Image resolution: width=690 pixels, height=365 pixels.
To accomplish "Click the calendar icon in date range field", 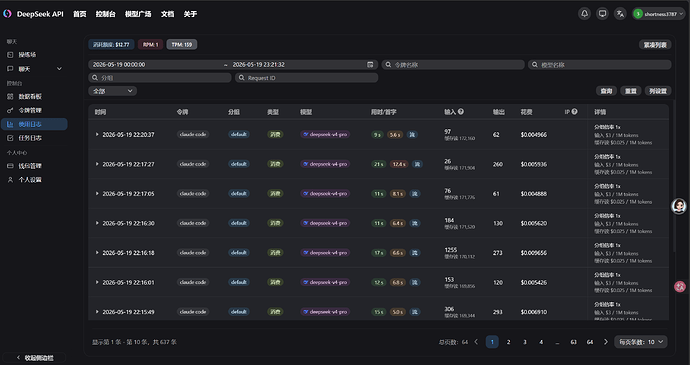I will (370, 64).
